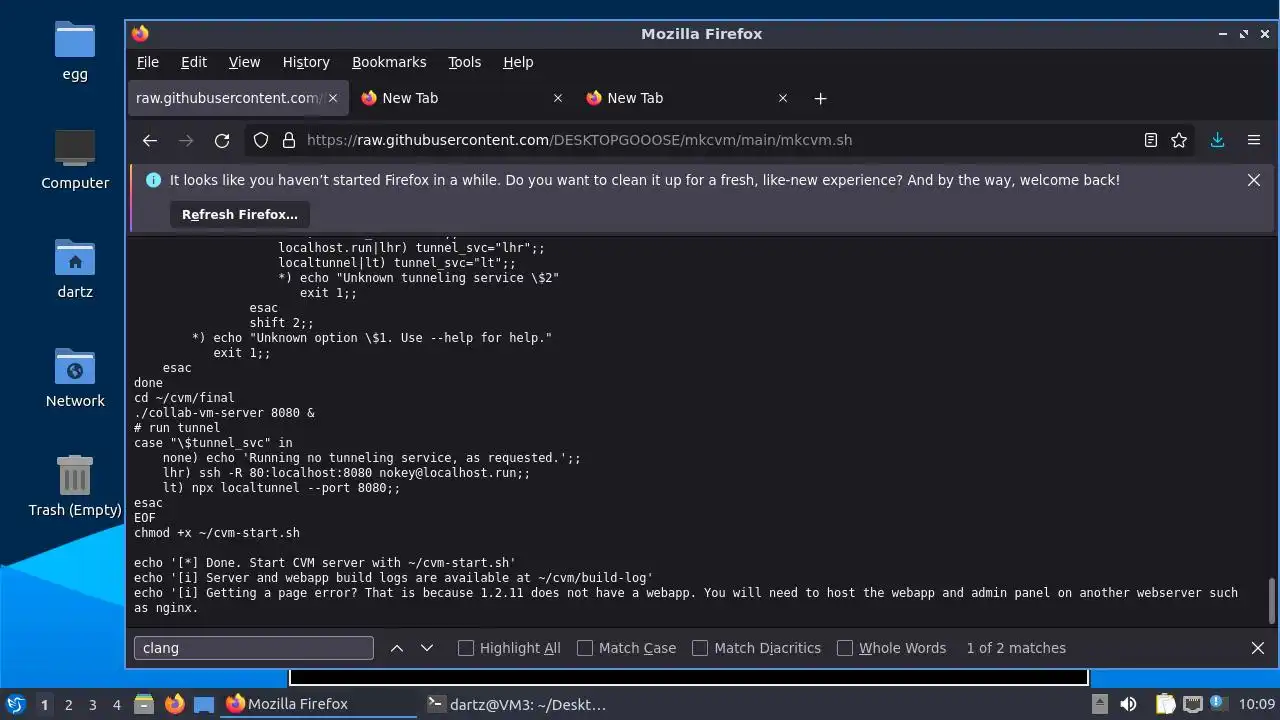Click the 'chmod +x ~/cvm-start.sh' line
Screen dimensions: 1280x720
[217, 533]
